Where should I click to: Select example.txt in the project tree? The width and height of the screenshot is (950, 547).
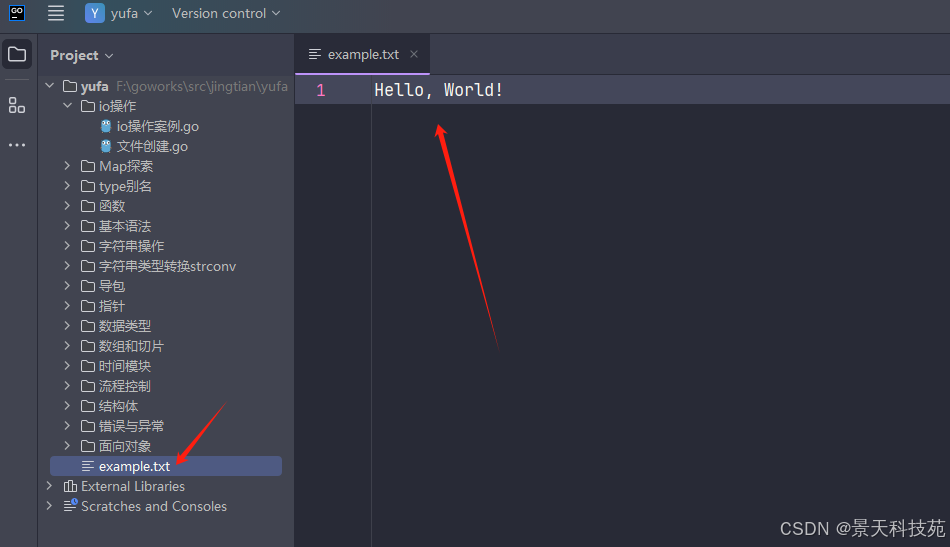pyautogui.click(x=134, y=466)
